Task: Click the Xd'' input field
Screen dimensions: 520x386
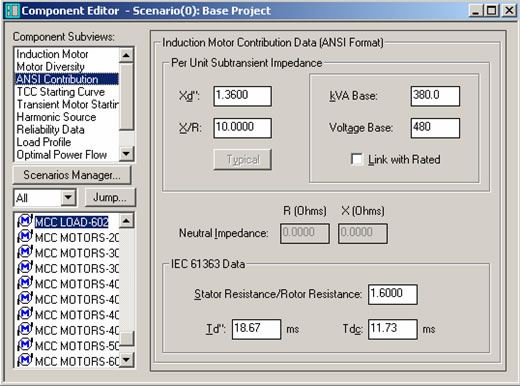Action: click(x=242, y=96)
